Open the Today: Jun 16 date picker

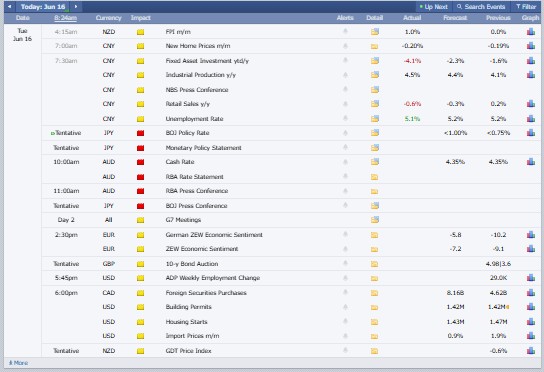pos(43,7)
